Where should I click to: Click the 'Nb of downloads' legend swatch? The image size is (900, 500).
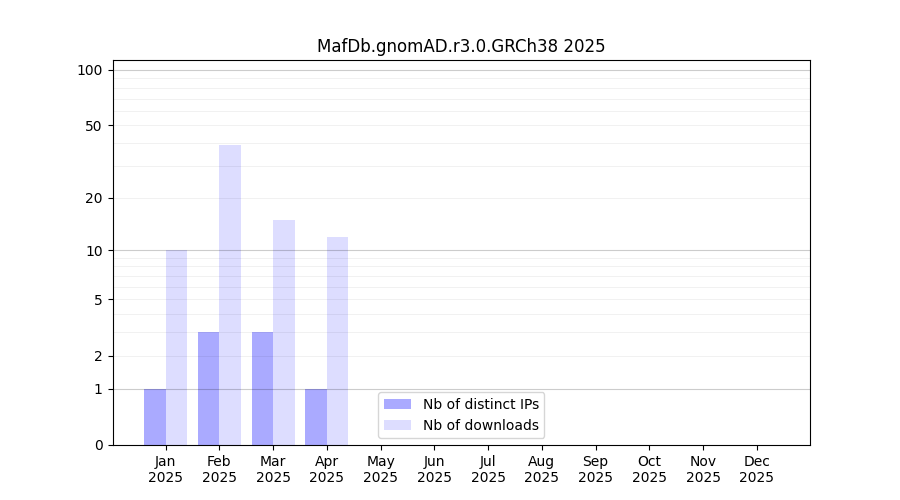pos(397,425)
